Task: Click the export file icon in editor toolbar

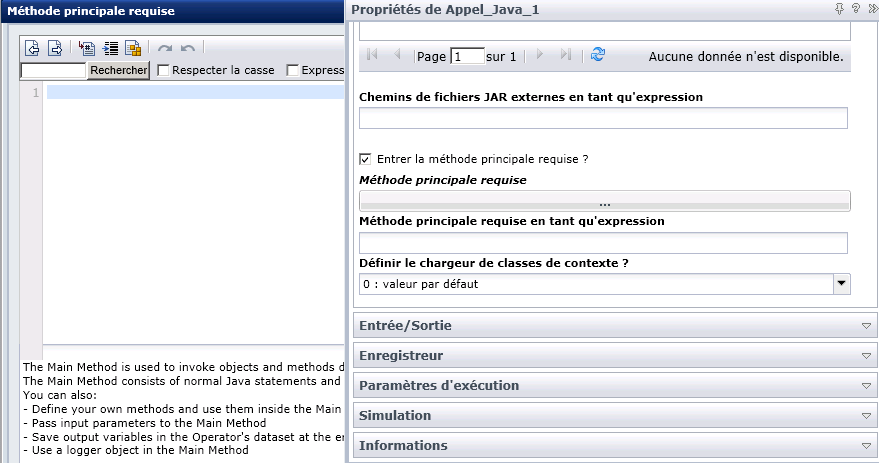Action: 55,48
